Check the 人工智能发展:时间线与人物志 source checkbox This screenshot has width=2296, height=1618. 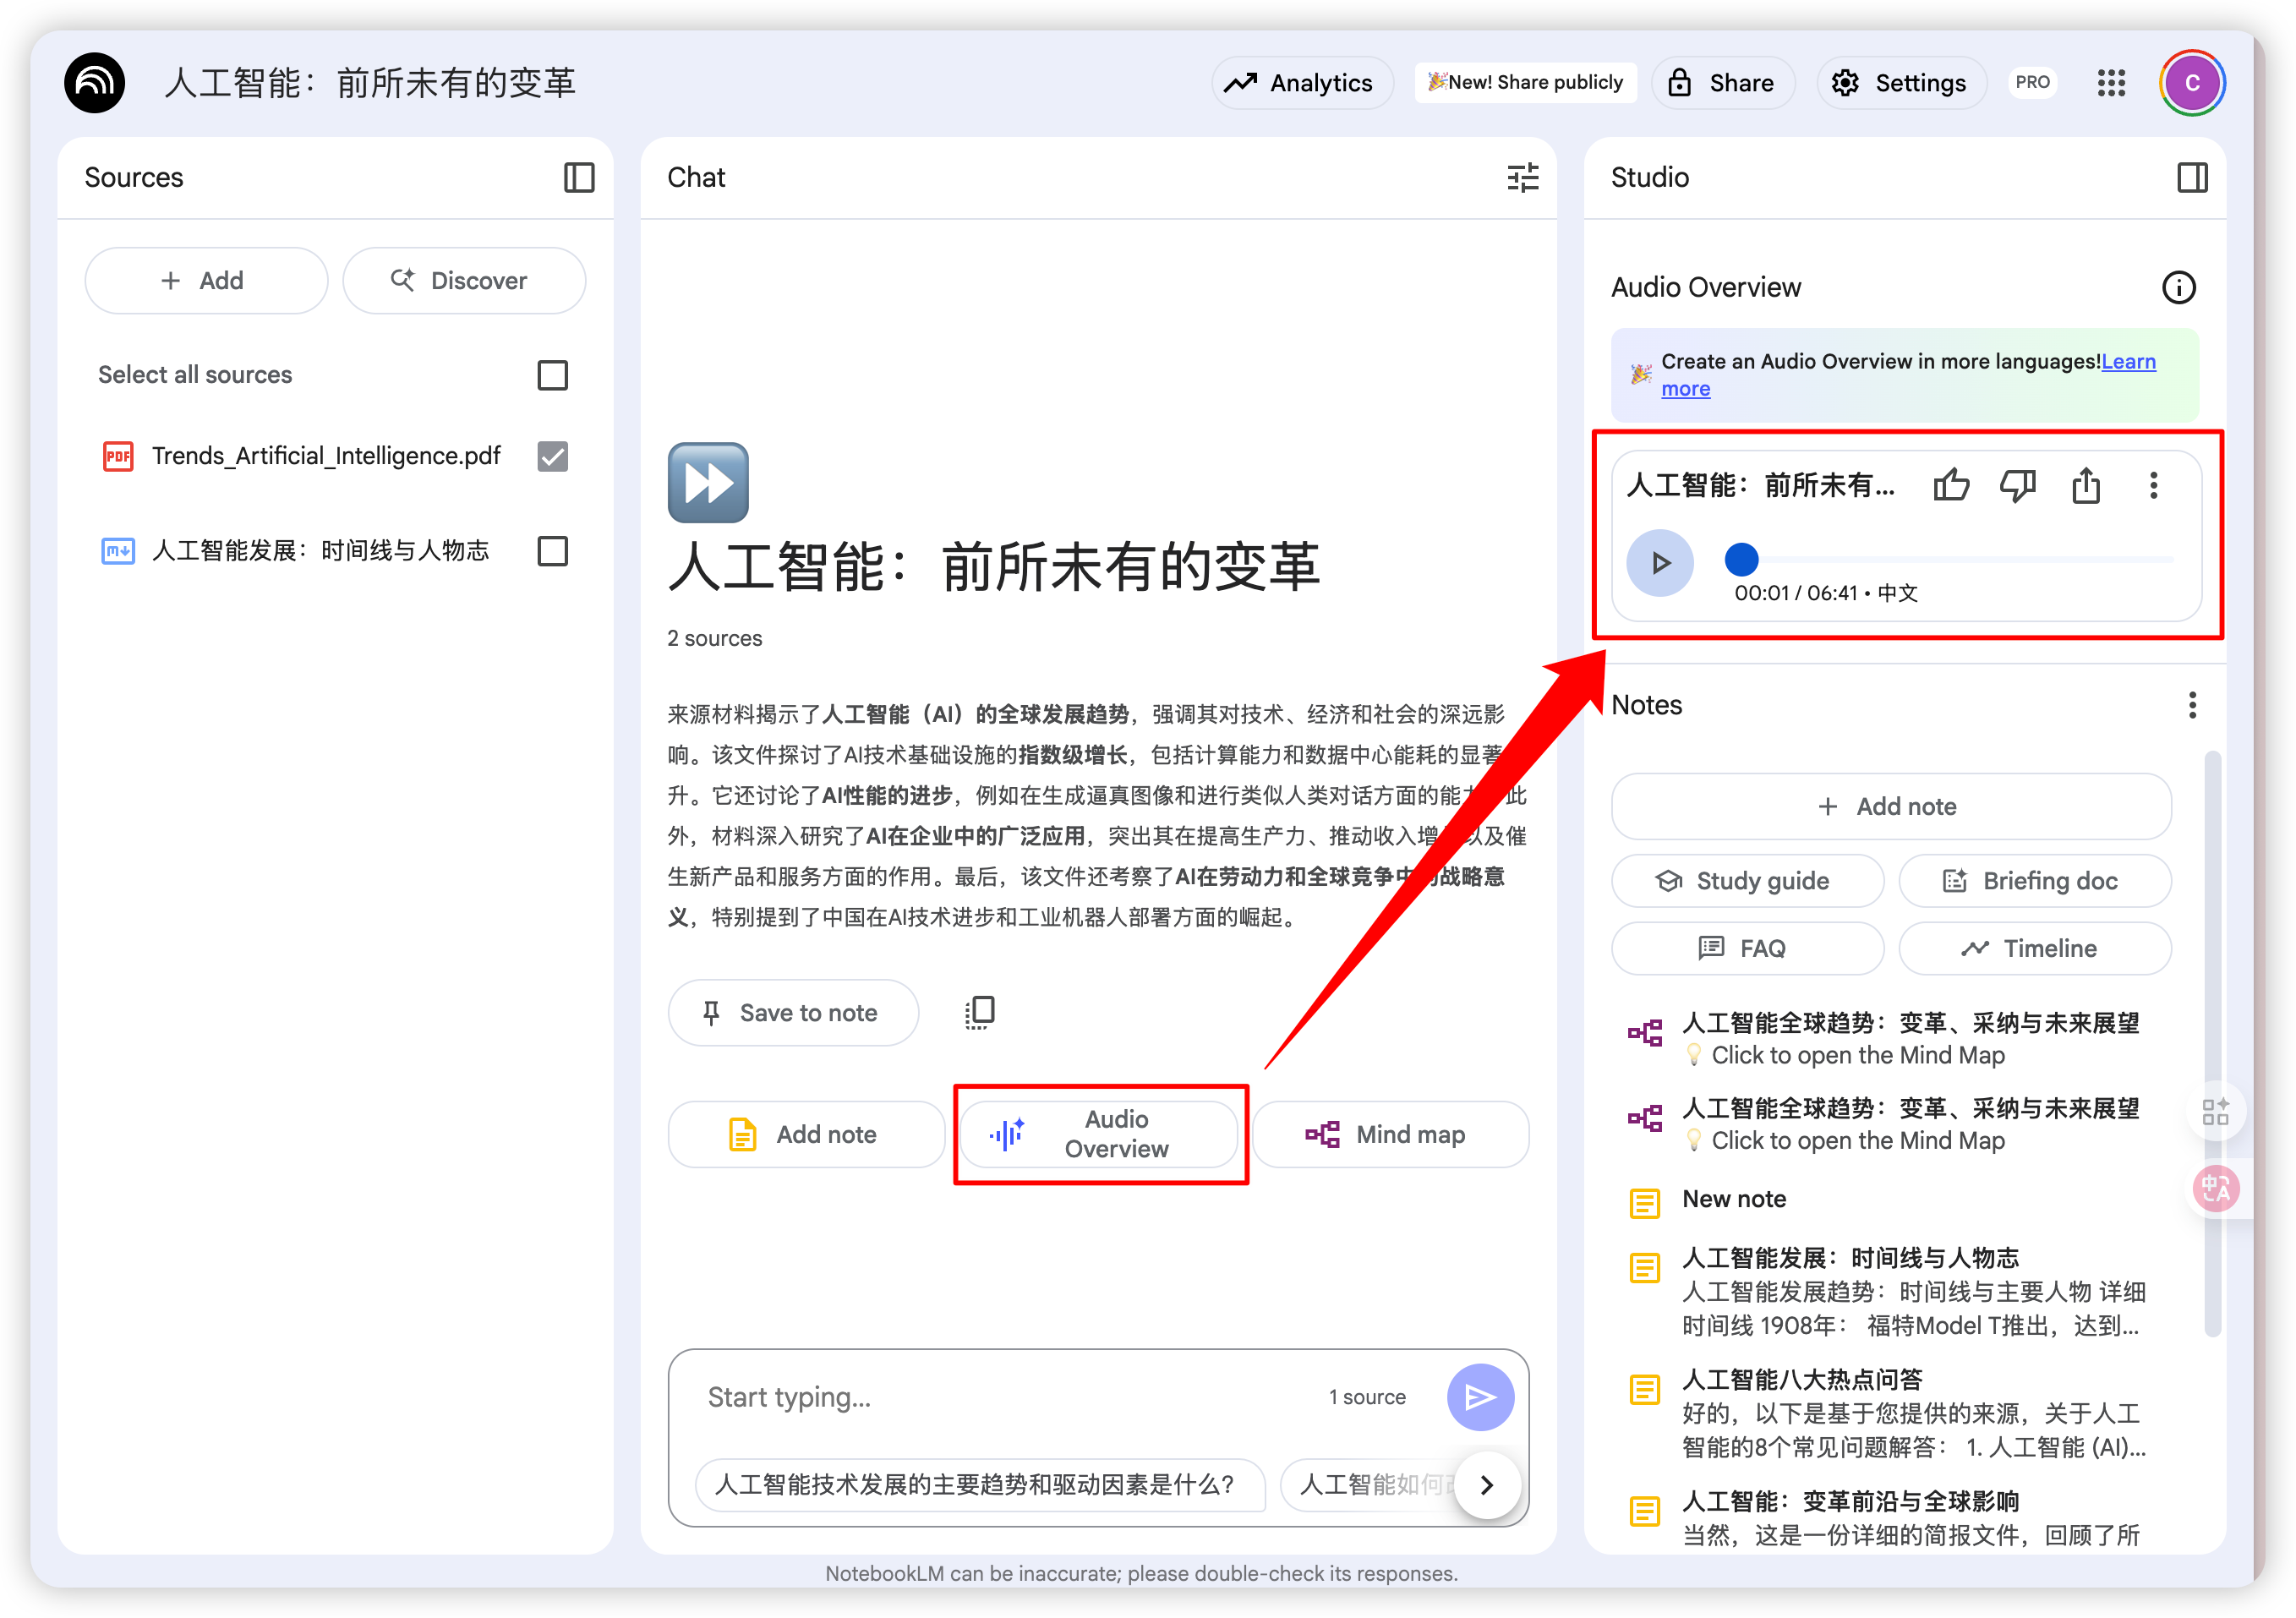click(552, 551)
